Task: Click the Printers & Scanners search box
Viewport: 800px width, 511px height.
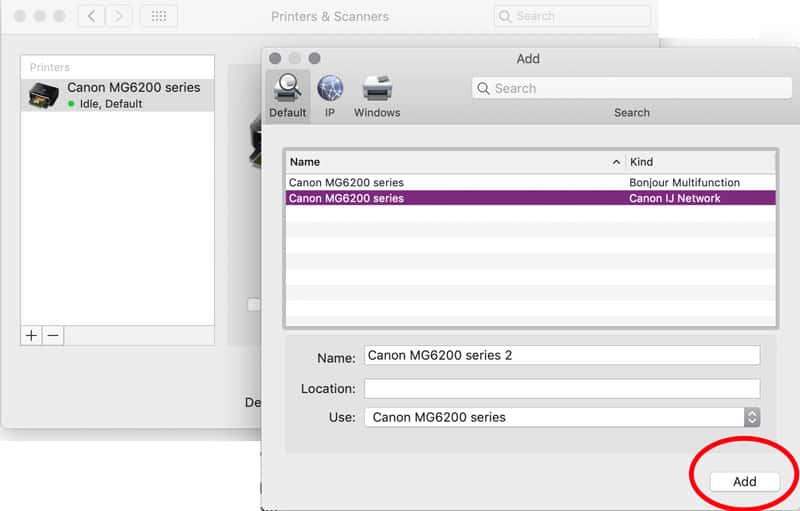Action: click(572, 16)
